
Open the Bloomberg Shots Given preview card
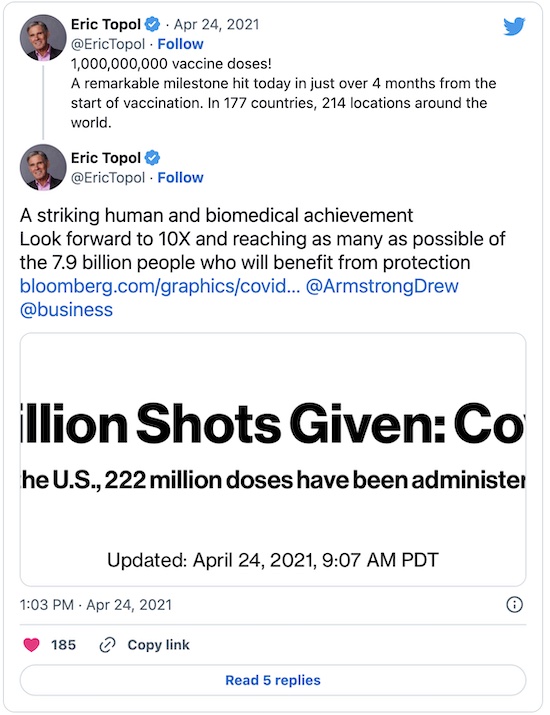tap(273, 460)
